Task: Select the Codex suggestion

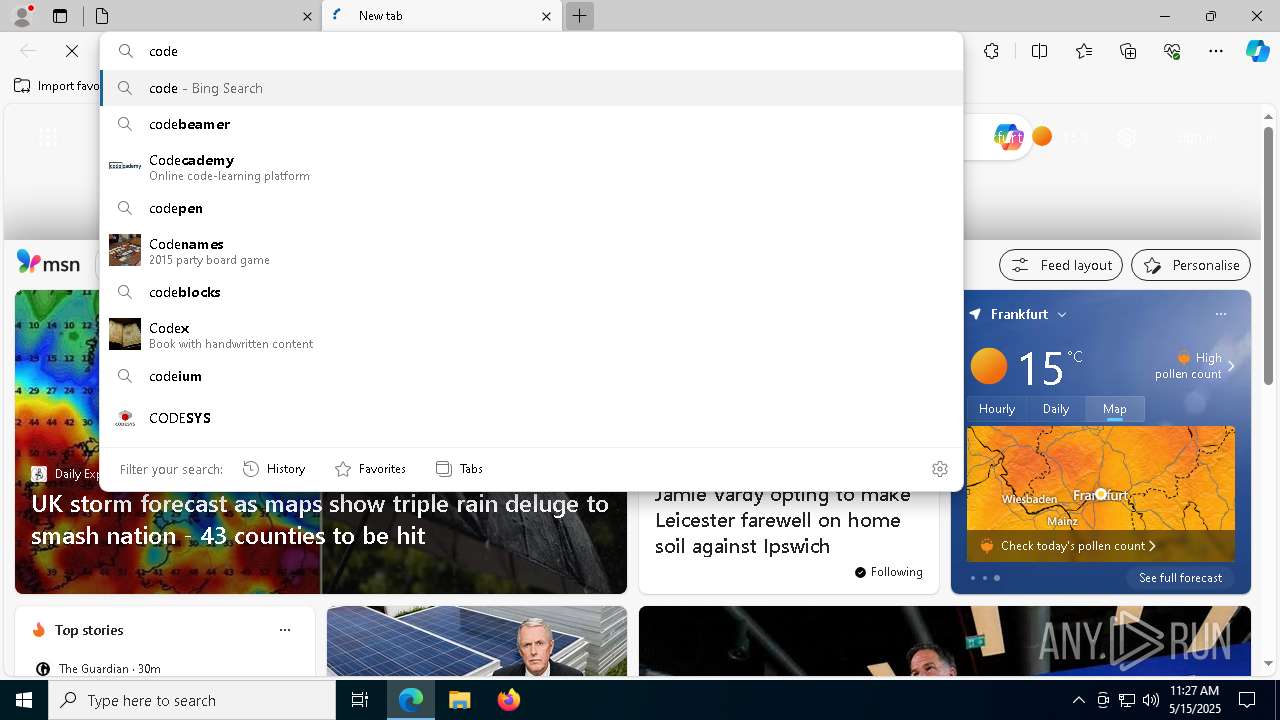Action: [x=531, y=335]
